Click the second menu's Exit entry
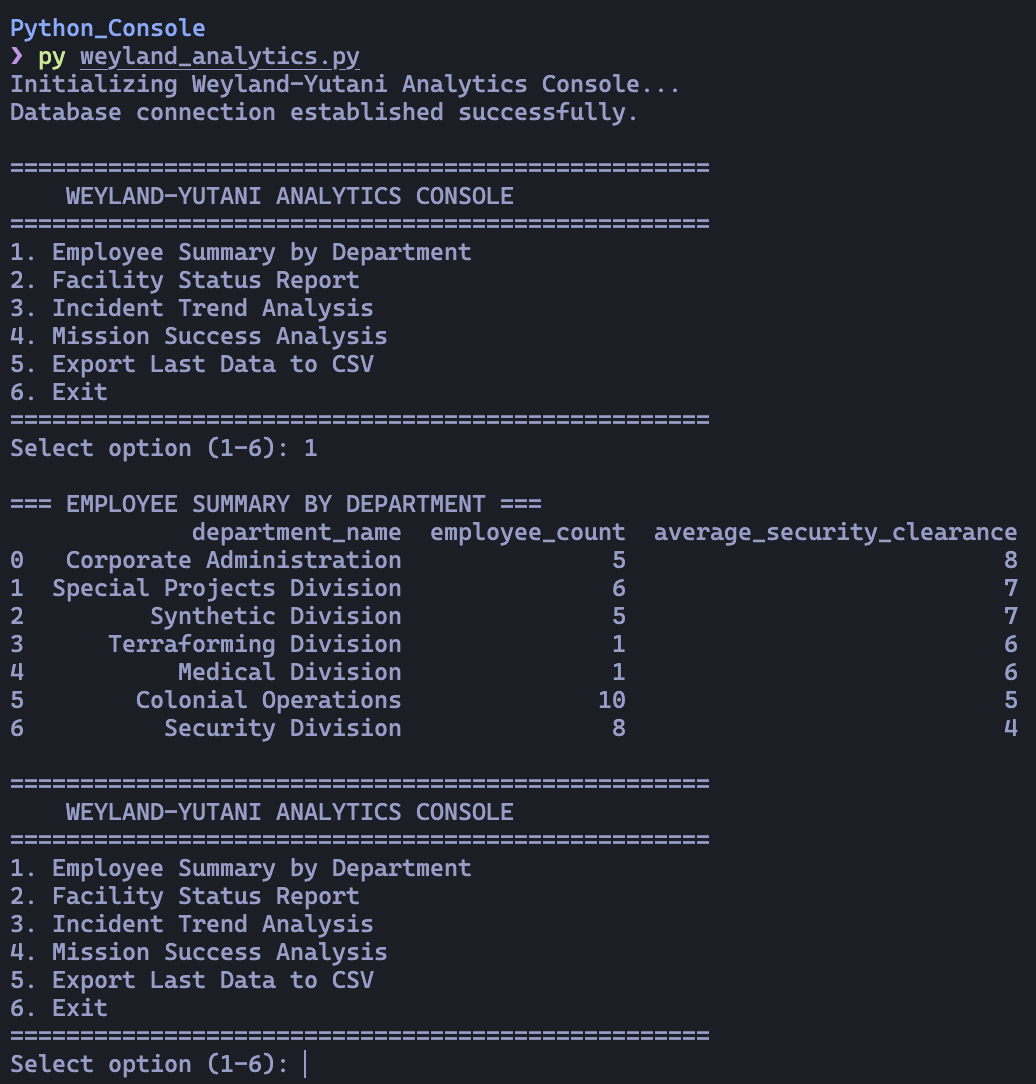Screen dimensions: 1036x1084 (x=59, y=1008)
